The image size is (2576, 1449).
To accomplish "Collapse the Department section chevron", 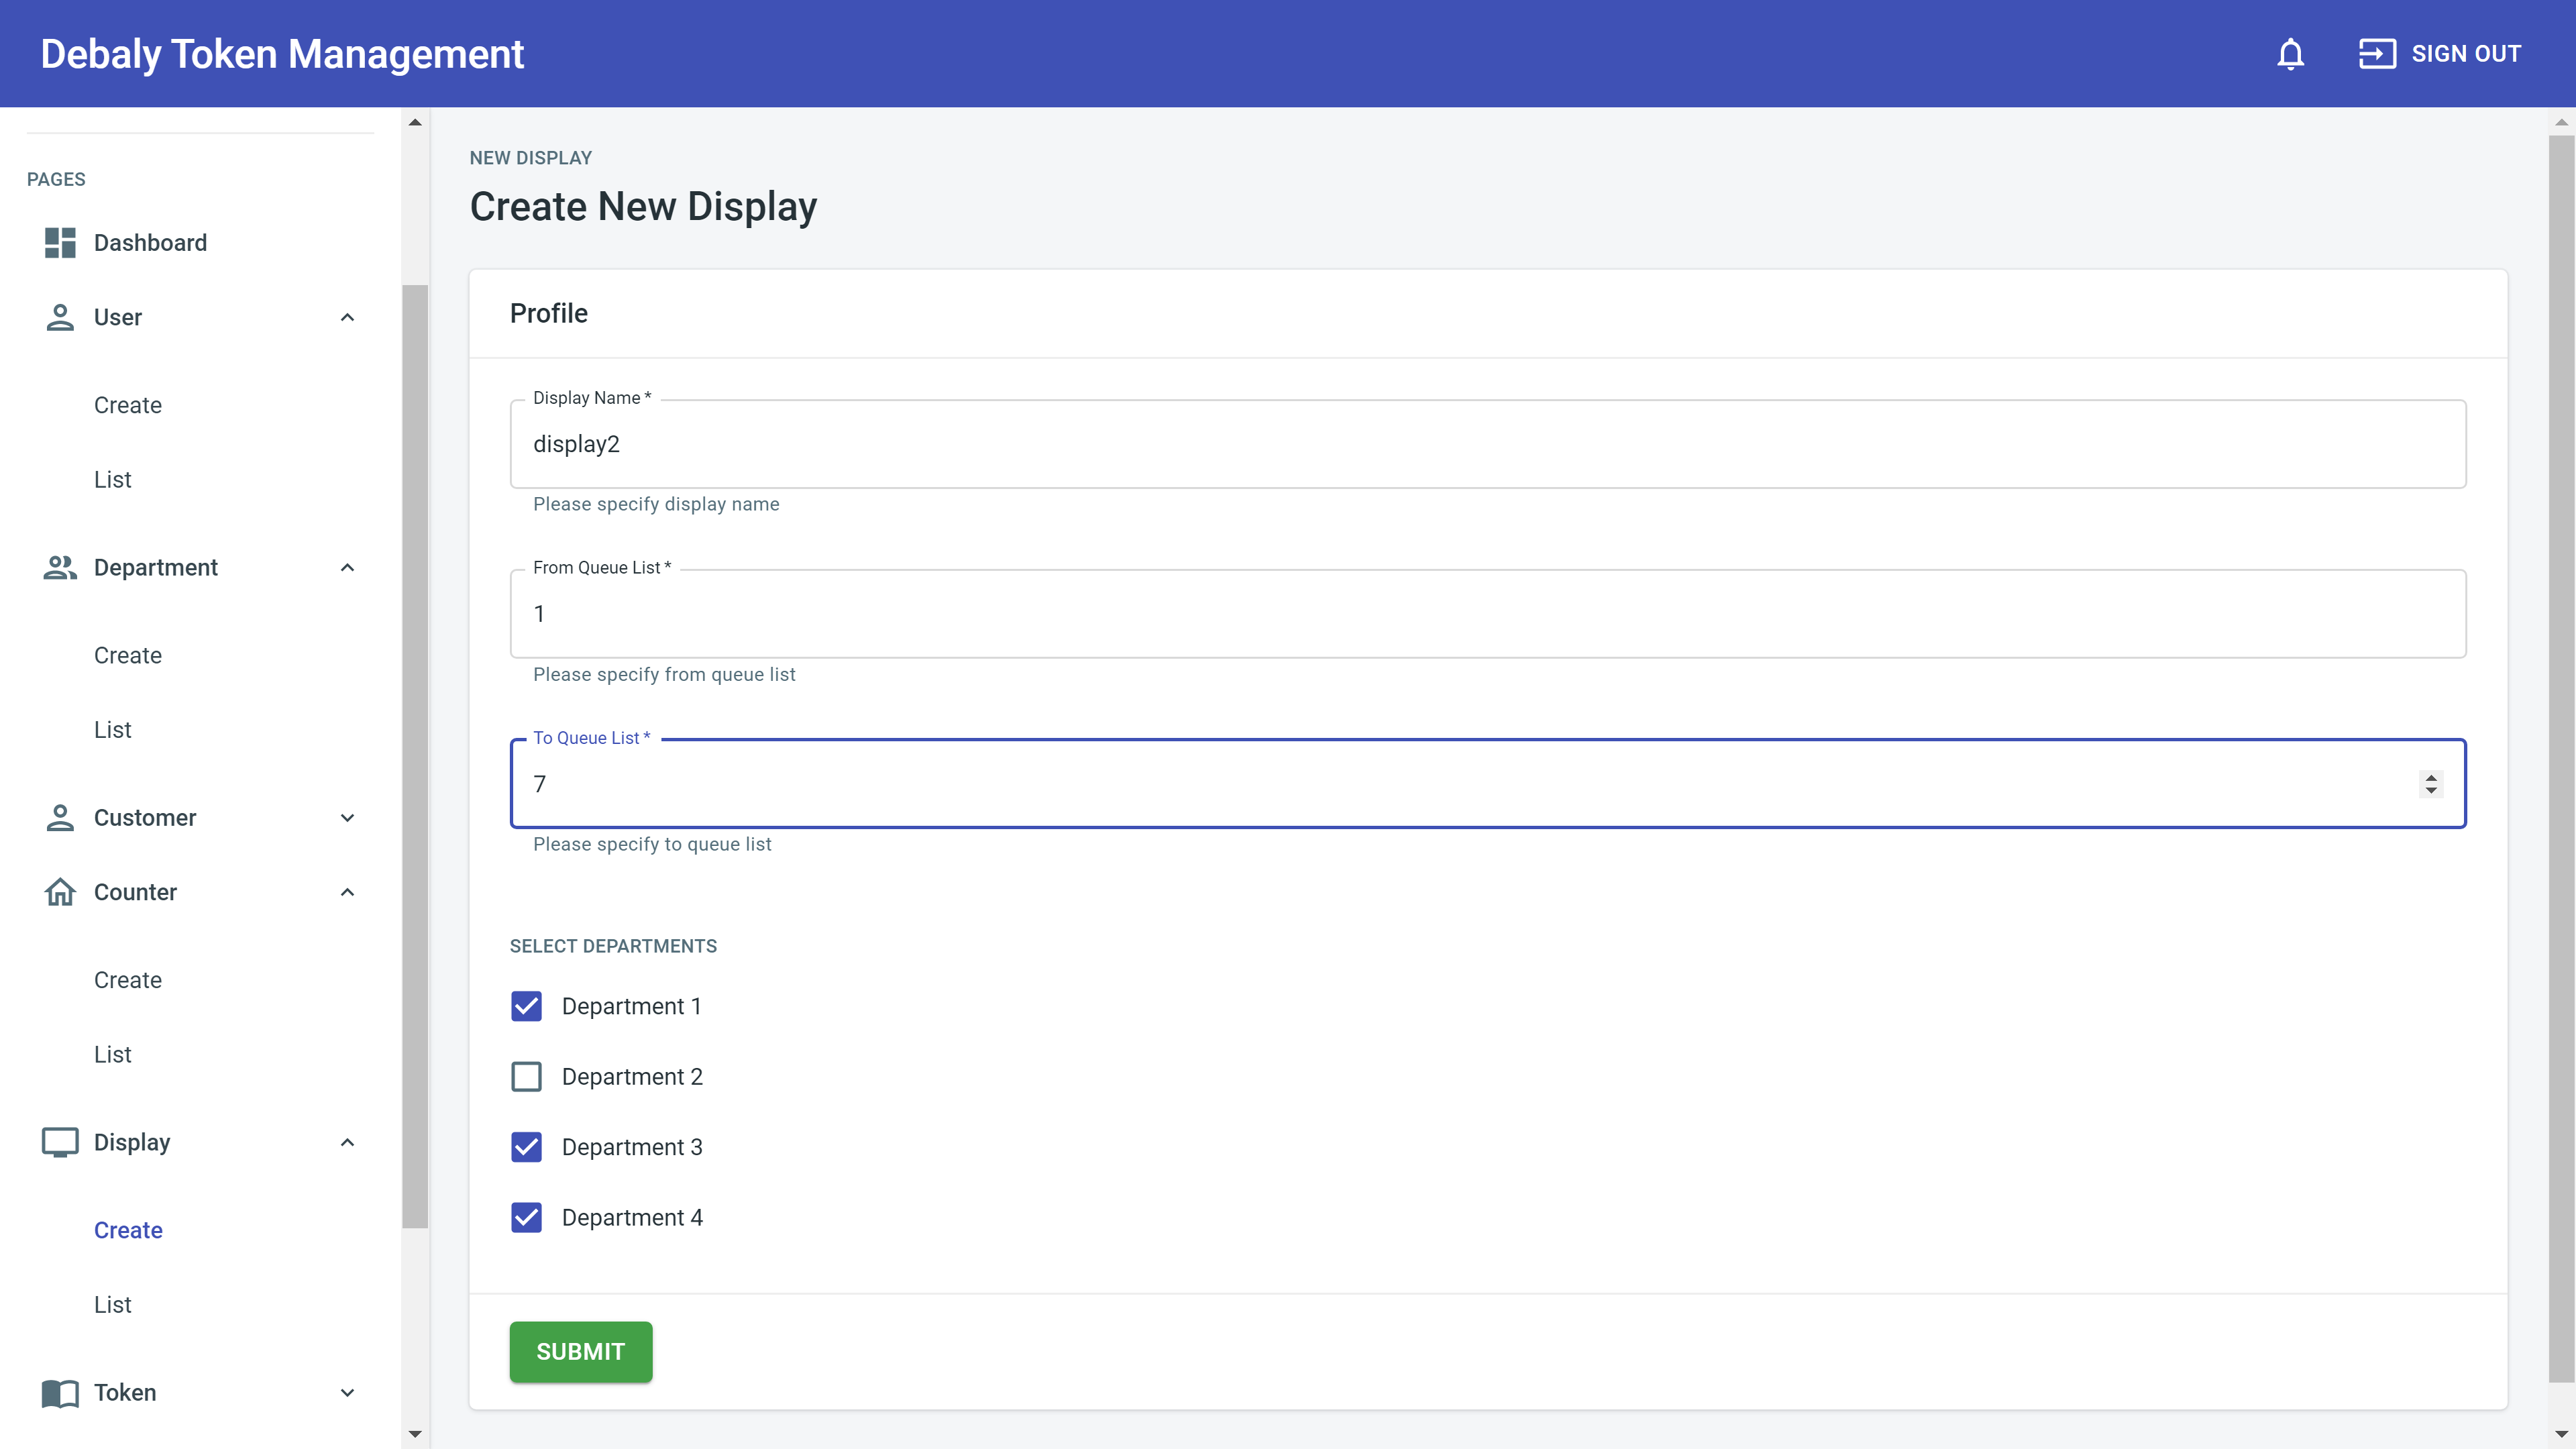I will (x=347, y=567).
